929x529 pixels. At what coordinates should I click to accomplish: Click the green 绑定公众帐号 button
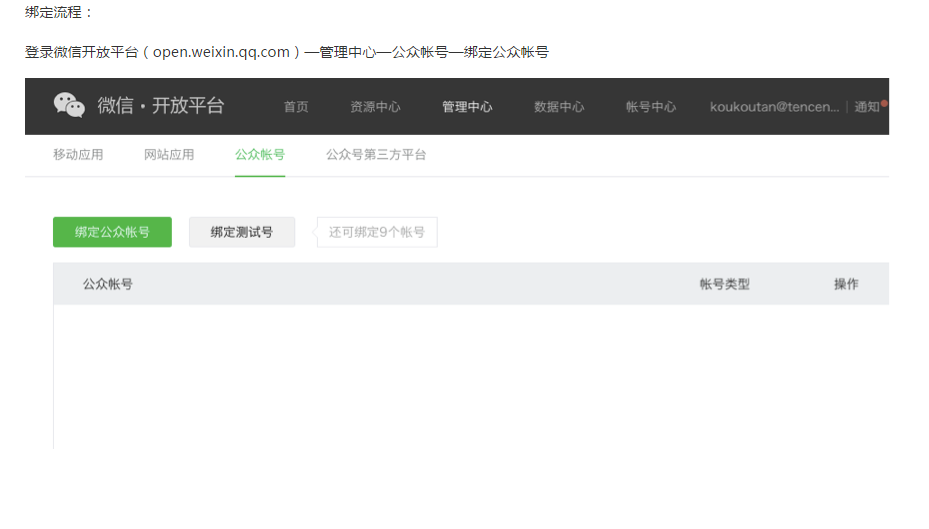[x=112, y=232]
